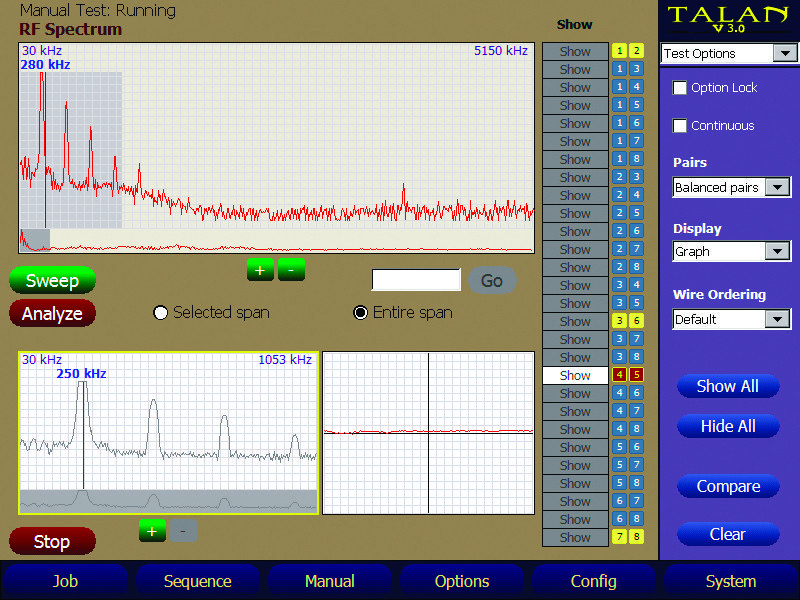Expand the Balanced pairs dropdown

[x=731, y=188]
